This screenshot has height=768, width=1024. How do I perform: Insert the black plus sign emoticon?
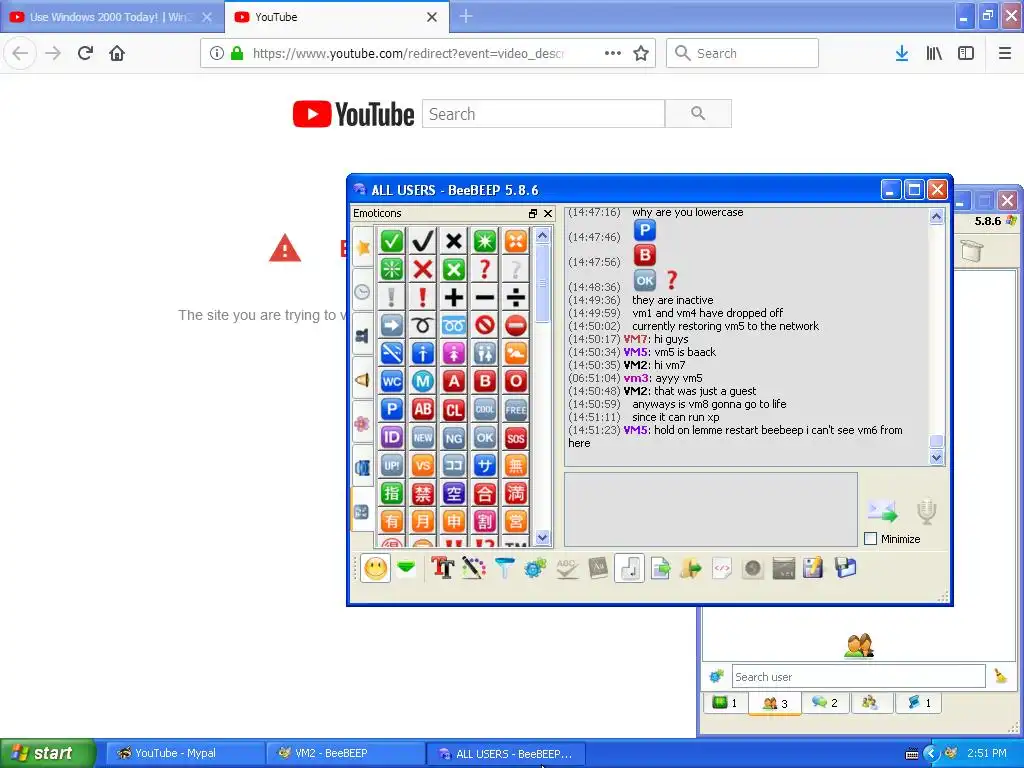454,297
